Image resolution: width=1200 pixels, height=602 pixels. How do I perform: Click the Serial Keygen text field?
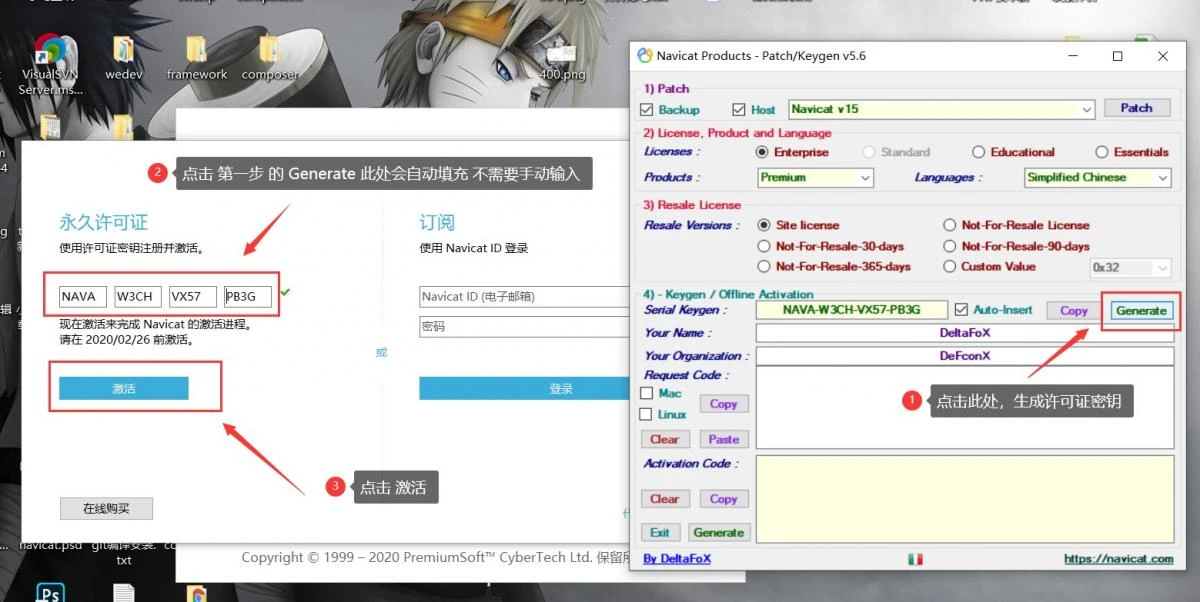851,310
